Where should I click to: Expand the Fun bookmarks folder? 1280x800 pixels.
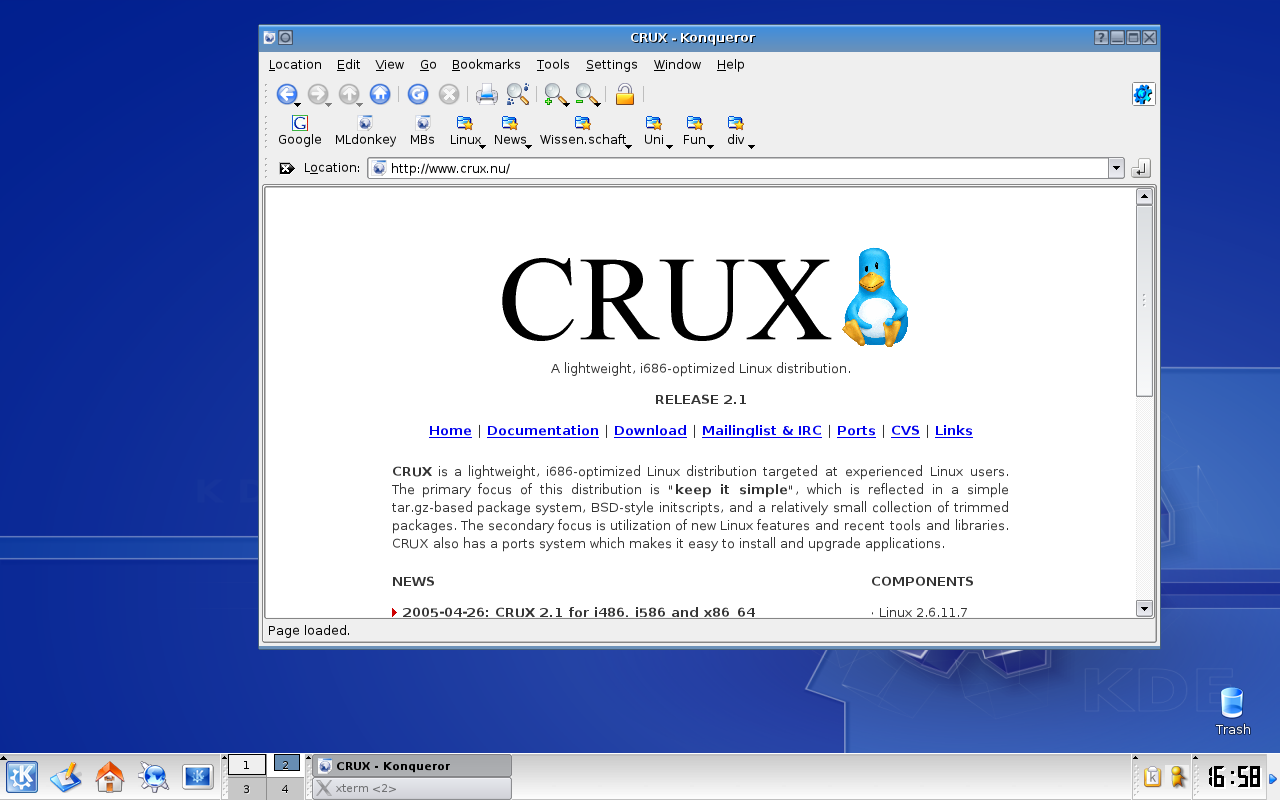click(698, 131)
